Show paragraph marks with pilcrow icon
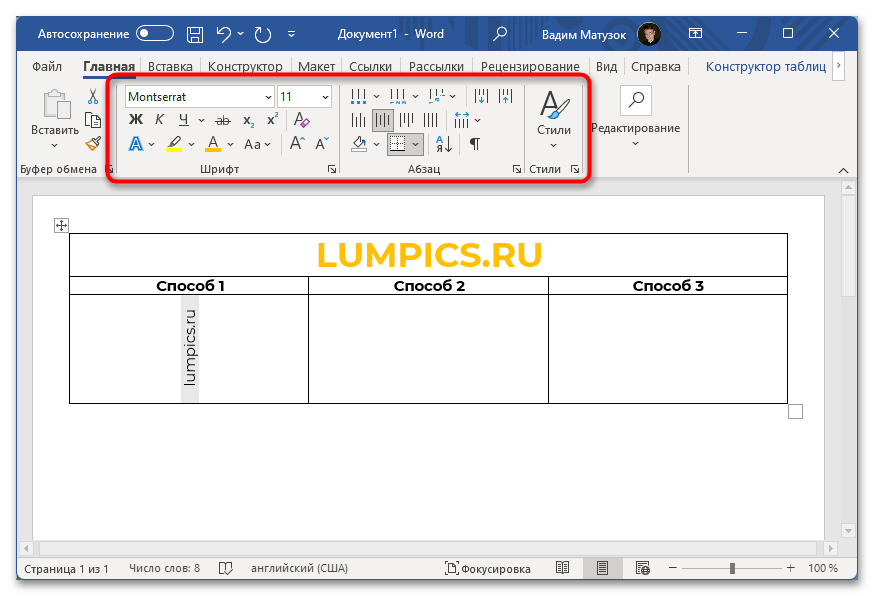Image resolution: width=874 pixels, height=596 pixels. (x=475, y=144)
